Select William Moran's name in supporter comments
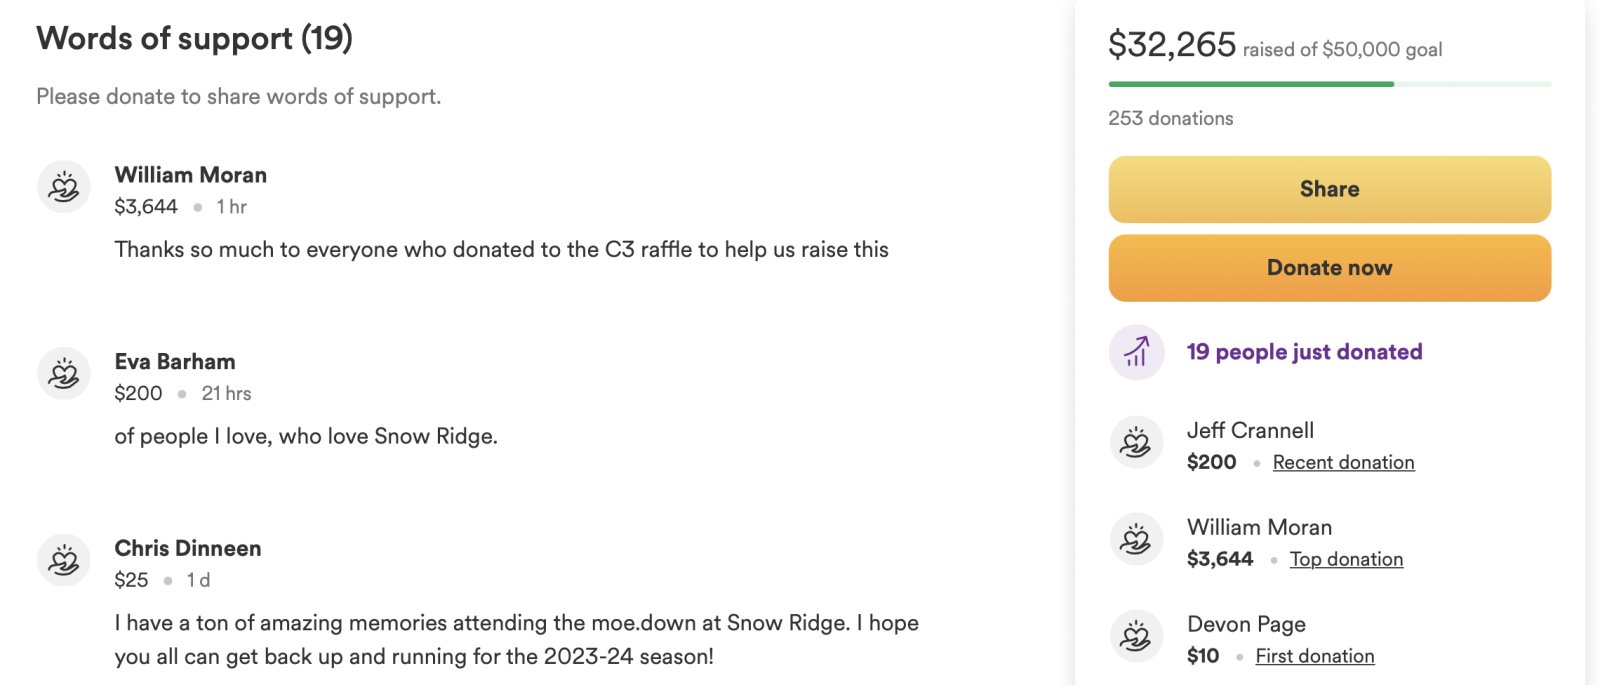 pyautogui.click(x=190, y=175)
